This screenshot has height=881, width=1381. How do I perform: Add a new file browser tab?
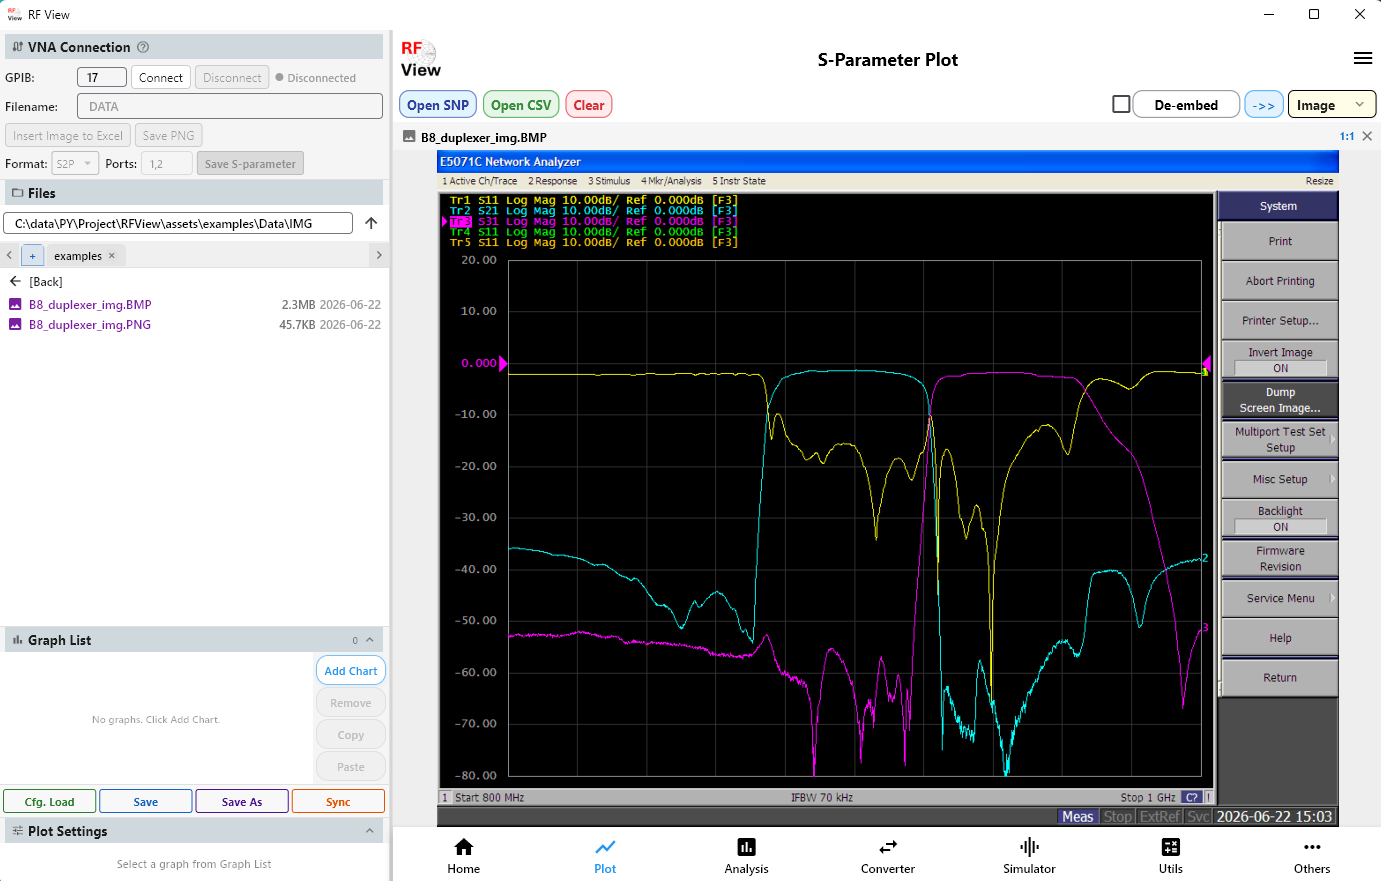[x=32, y=255]
